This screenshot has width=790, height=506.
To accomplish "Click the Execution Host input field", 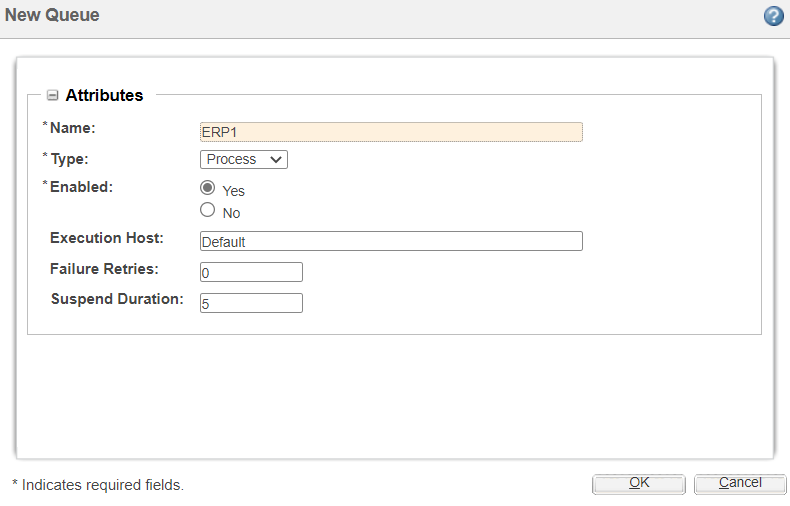I will 391,241.
